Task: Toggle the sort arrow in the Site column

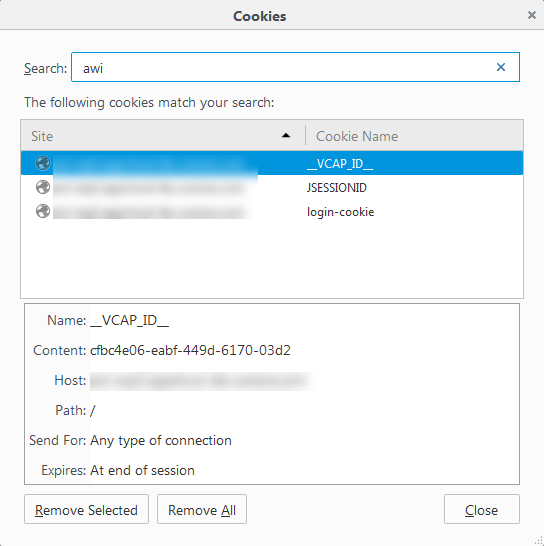Action: pos(286,135)
